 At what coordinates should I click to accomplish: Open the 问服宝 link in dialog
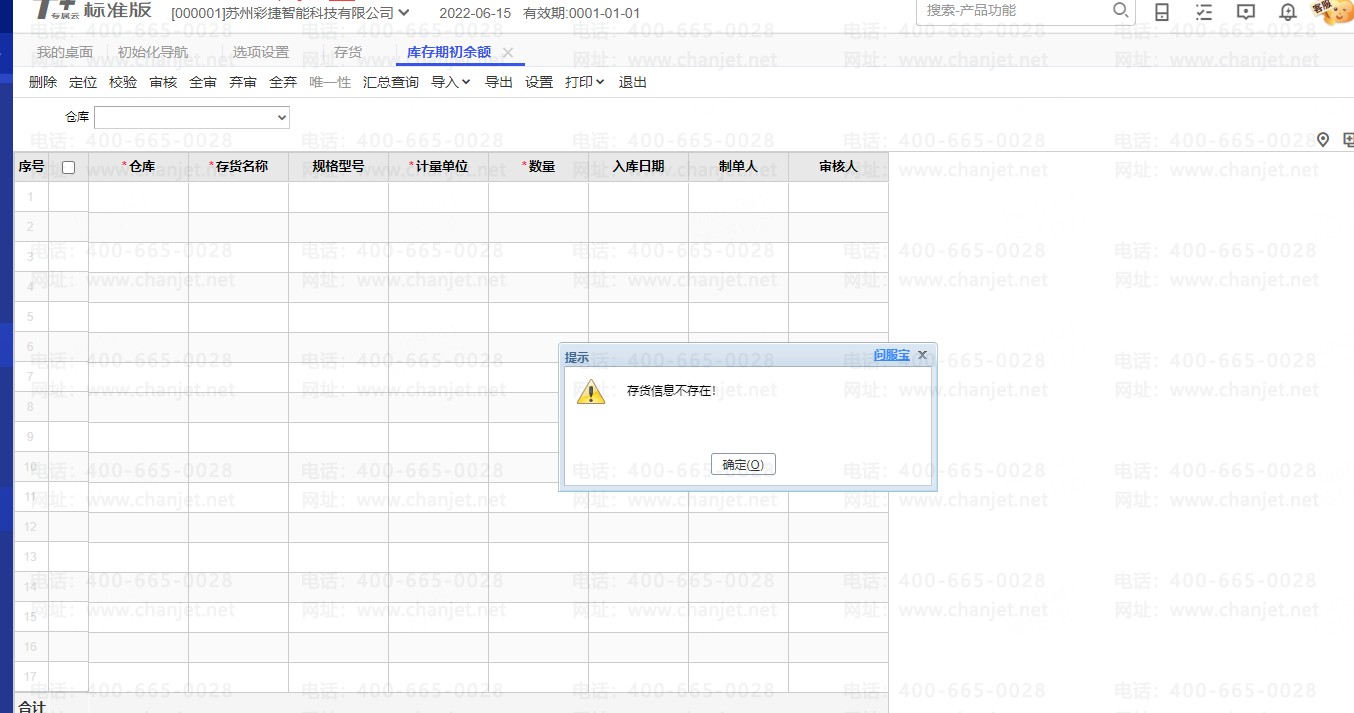coord(891,355)
